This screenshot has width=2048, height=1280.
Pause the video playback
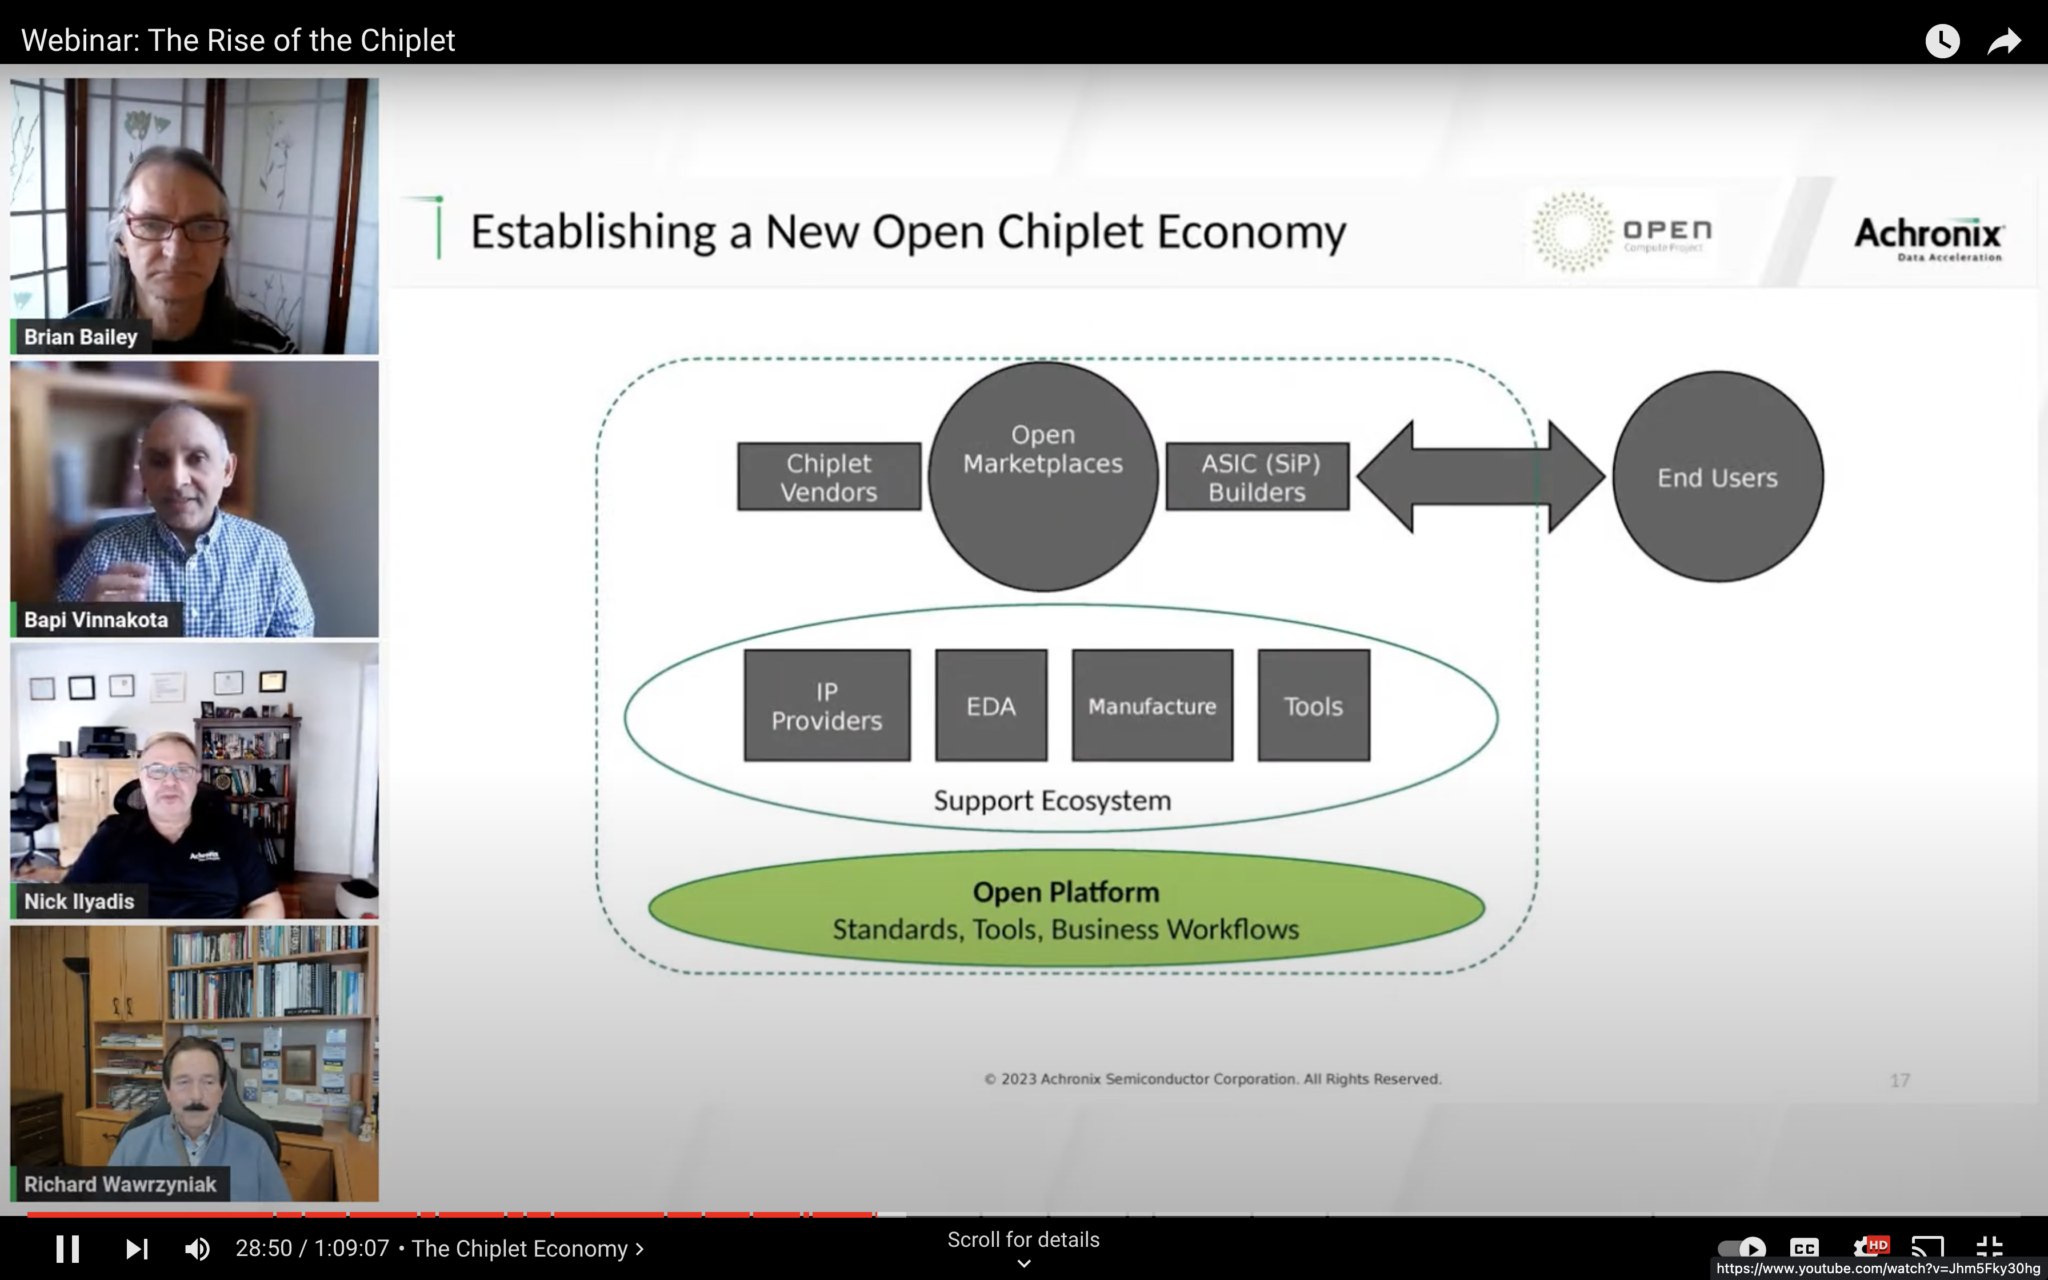pyautogui.click(x=68, y=1248)
